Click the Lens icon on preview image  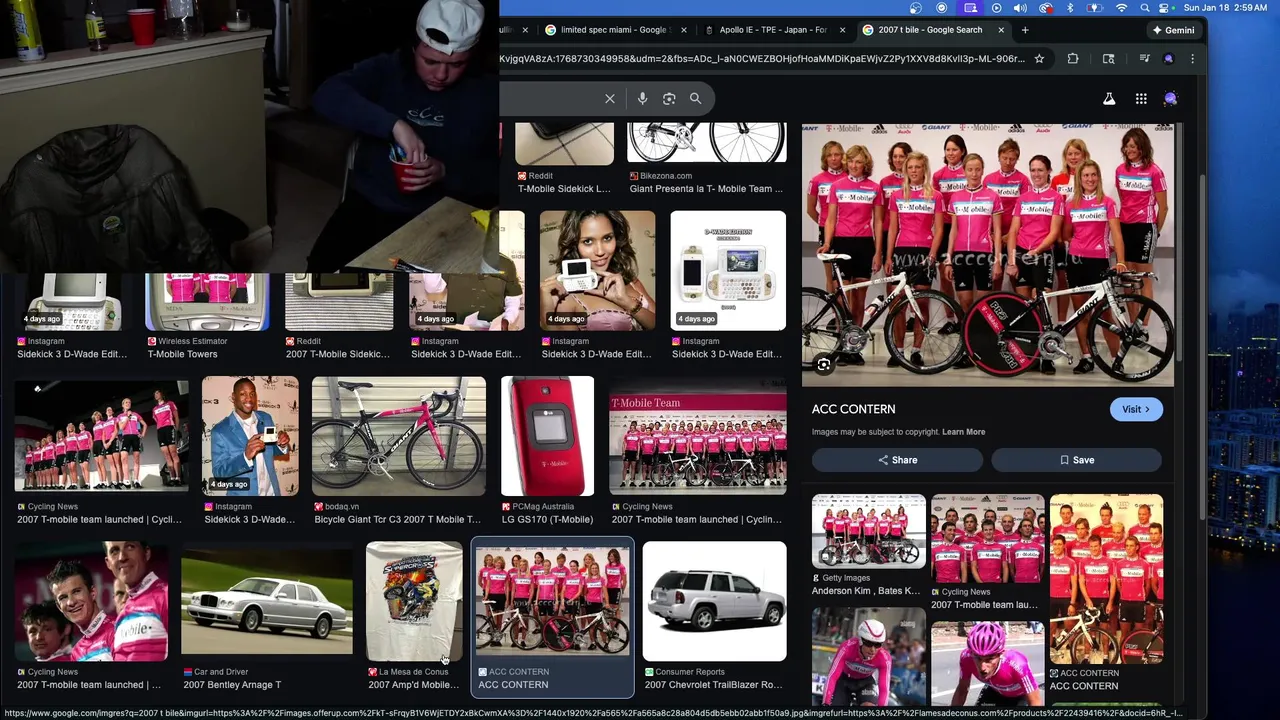click(823, 365)
